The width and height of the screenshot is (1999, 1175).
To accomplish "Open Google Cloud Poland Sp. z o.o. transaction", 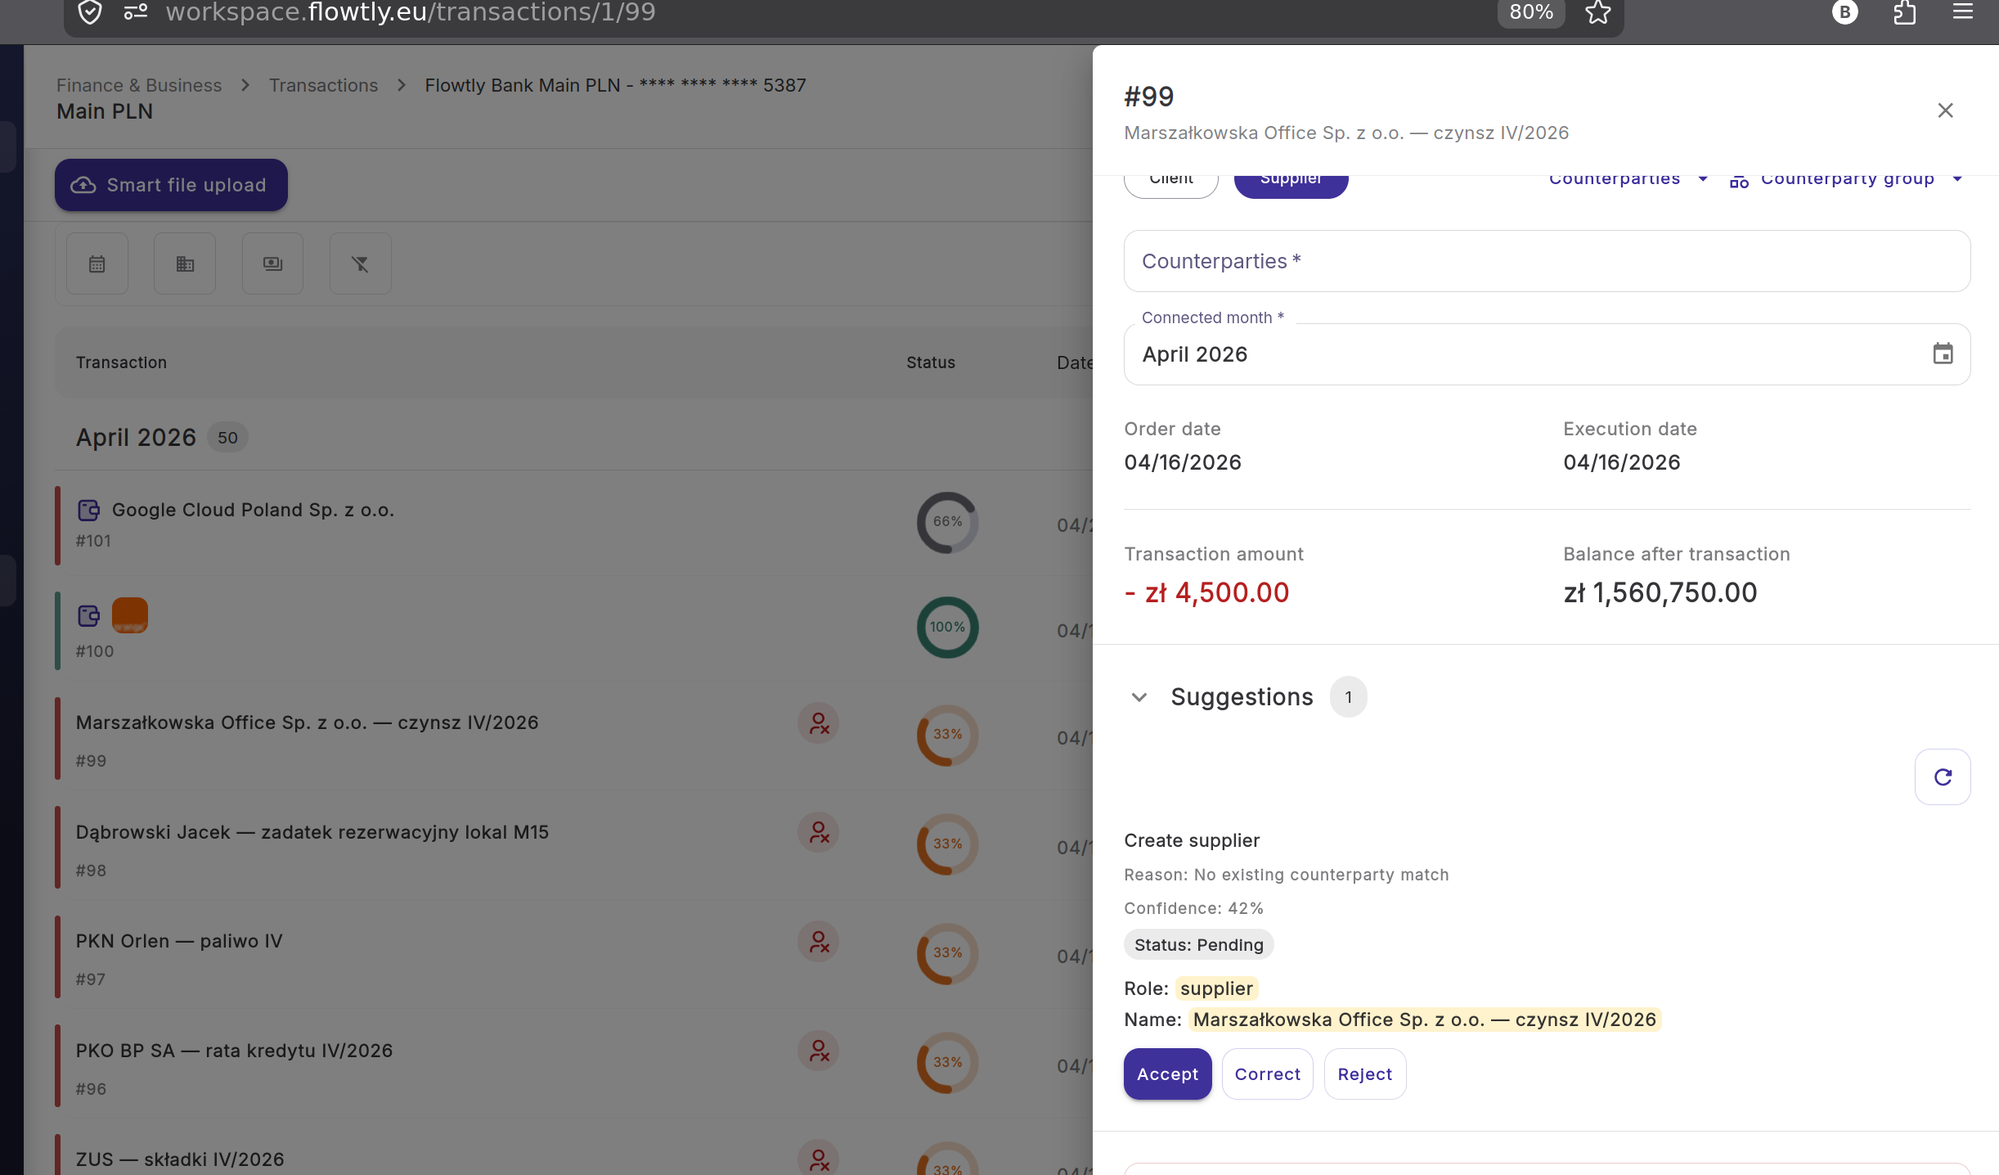I will [x=253, y=510].
